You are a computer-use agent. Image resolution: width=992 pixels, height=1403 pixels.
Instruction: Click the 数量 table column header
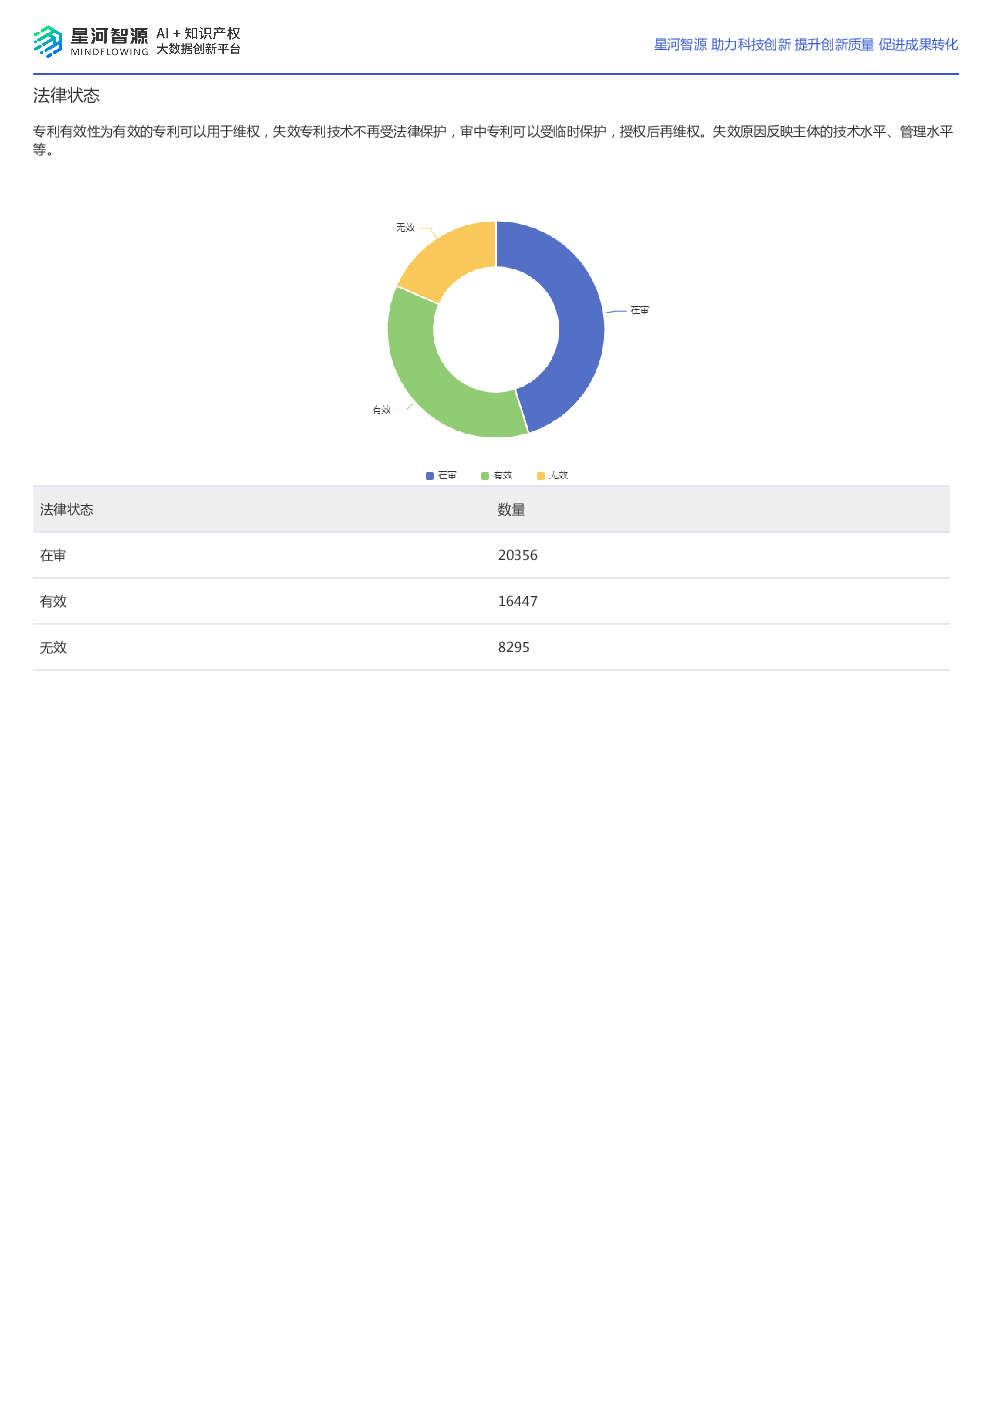511,510
